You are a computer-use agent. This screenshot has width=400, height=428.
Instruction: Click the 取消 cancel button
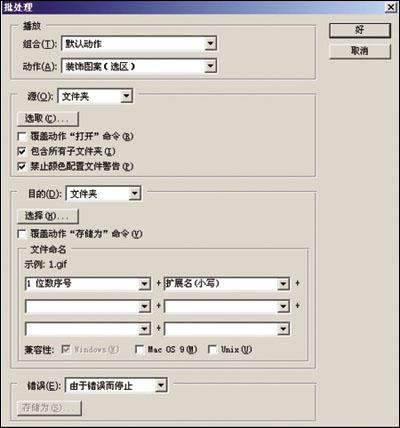coord(360,51)
